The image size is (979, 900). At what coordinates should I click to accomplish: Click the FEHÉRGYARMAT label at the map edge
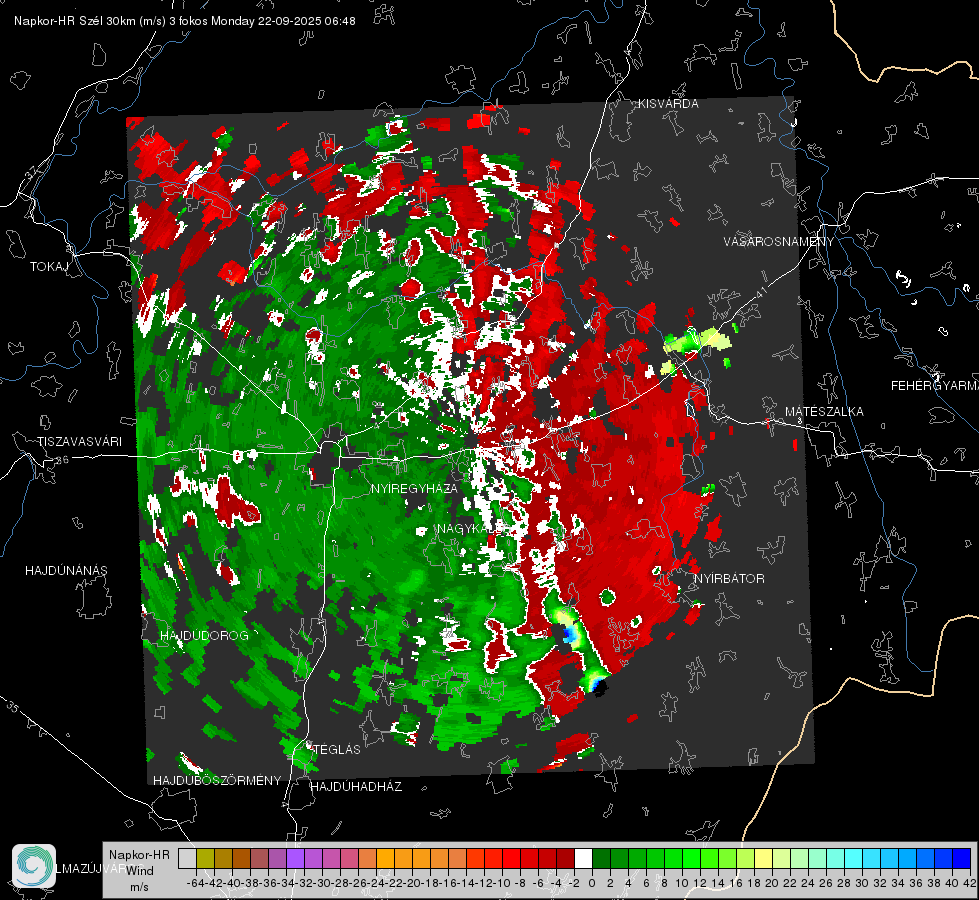pos(935,386)
